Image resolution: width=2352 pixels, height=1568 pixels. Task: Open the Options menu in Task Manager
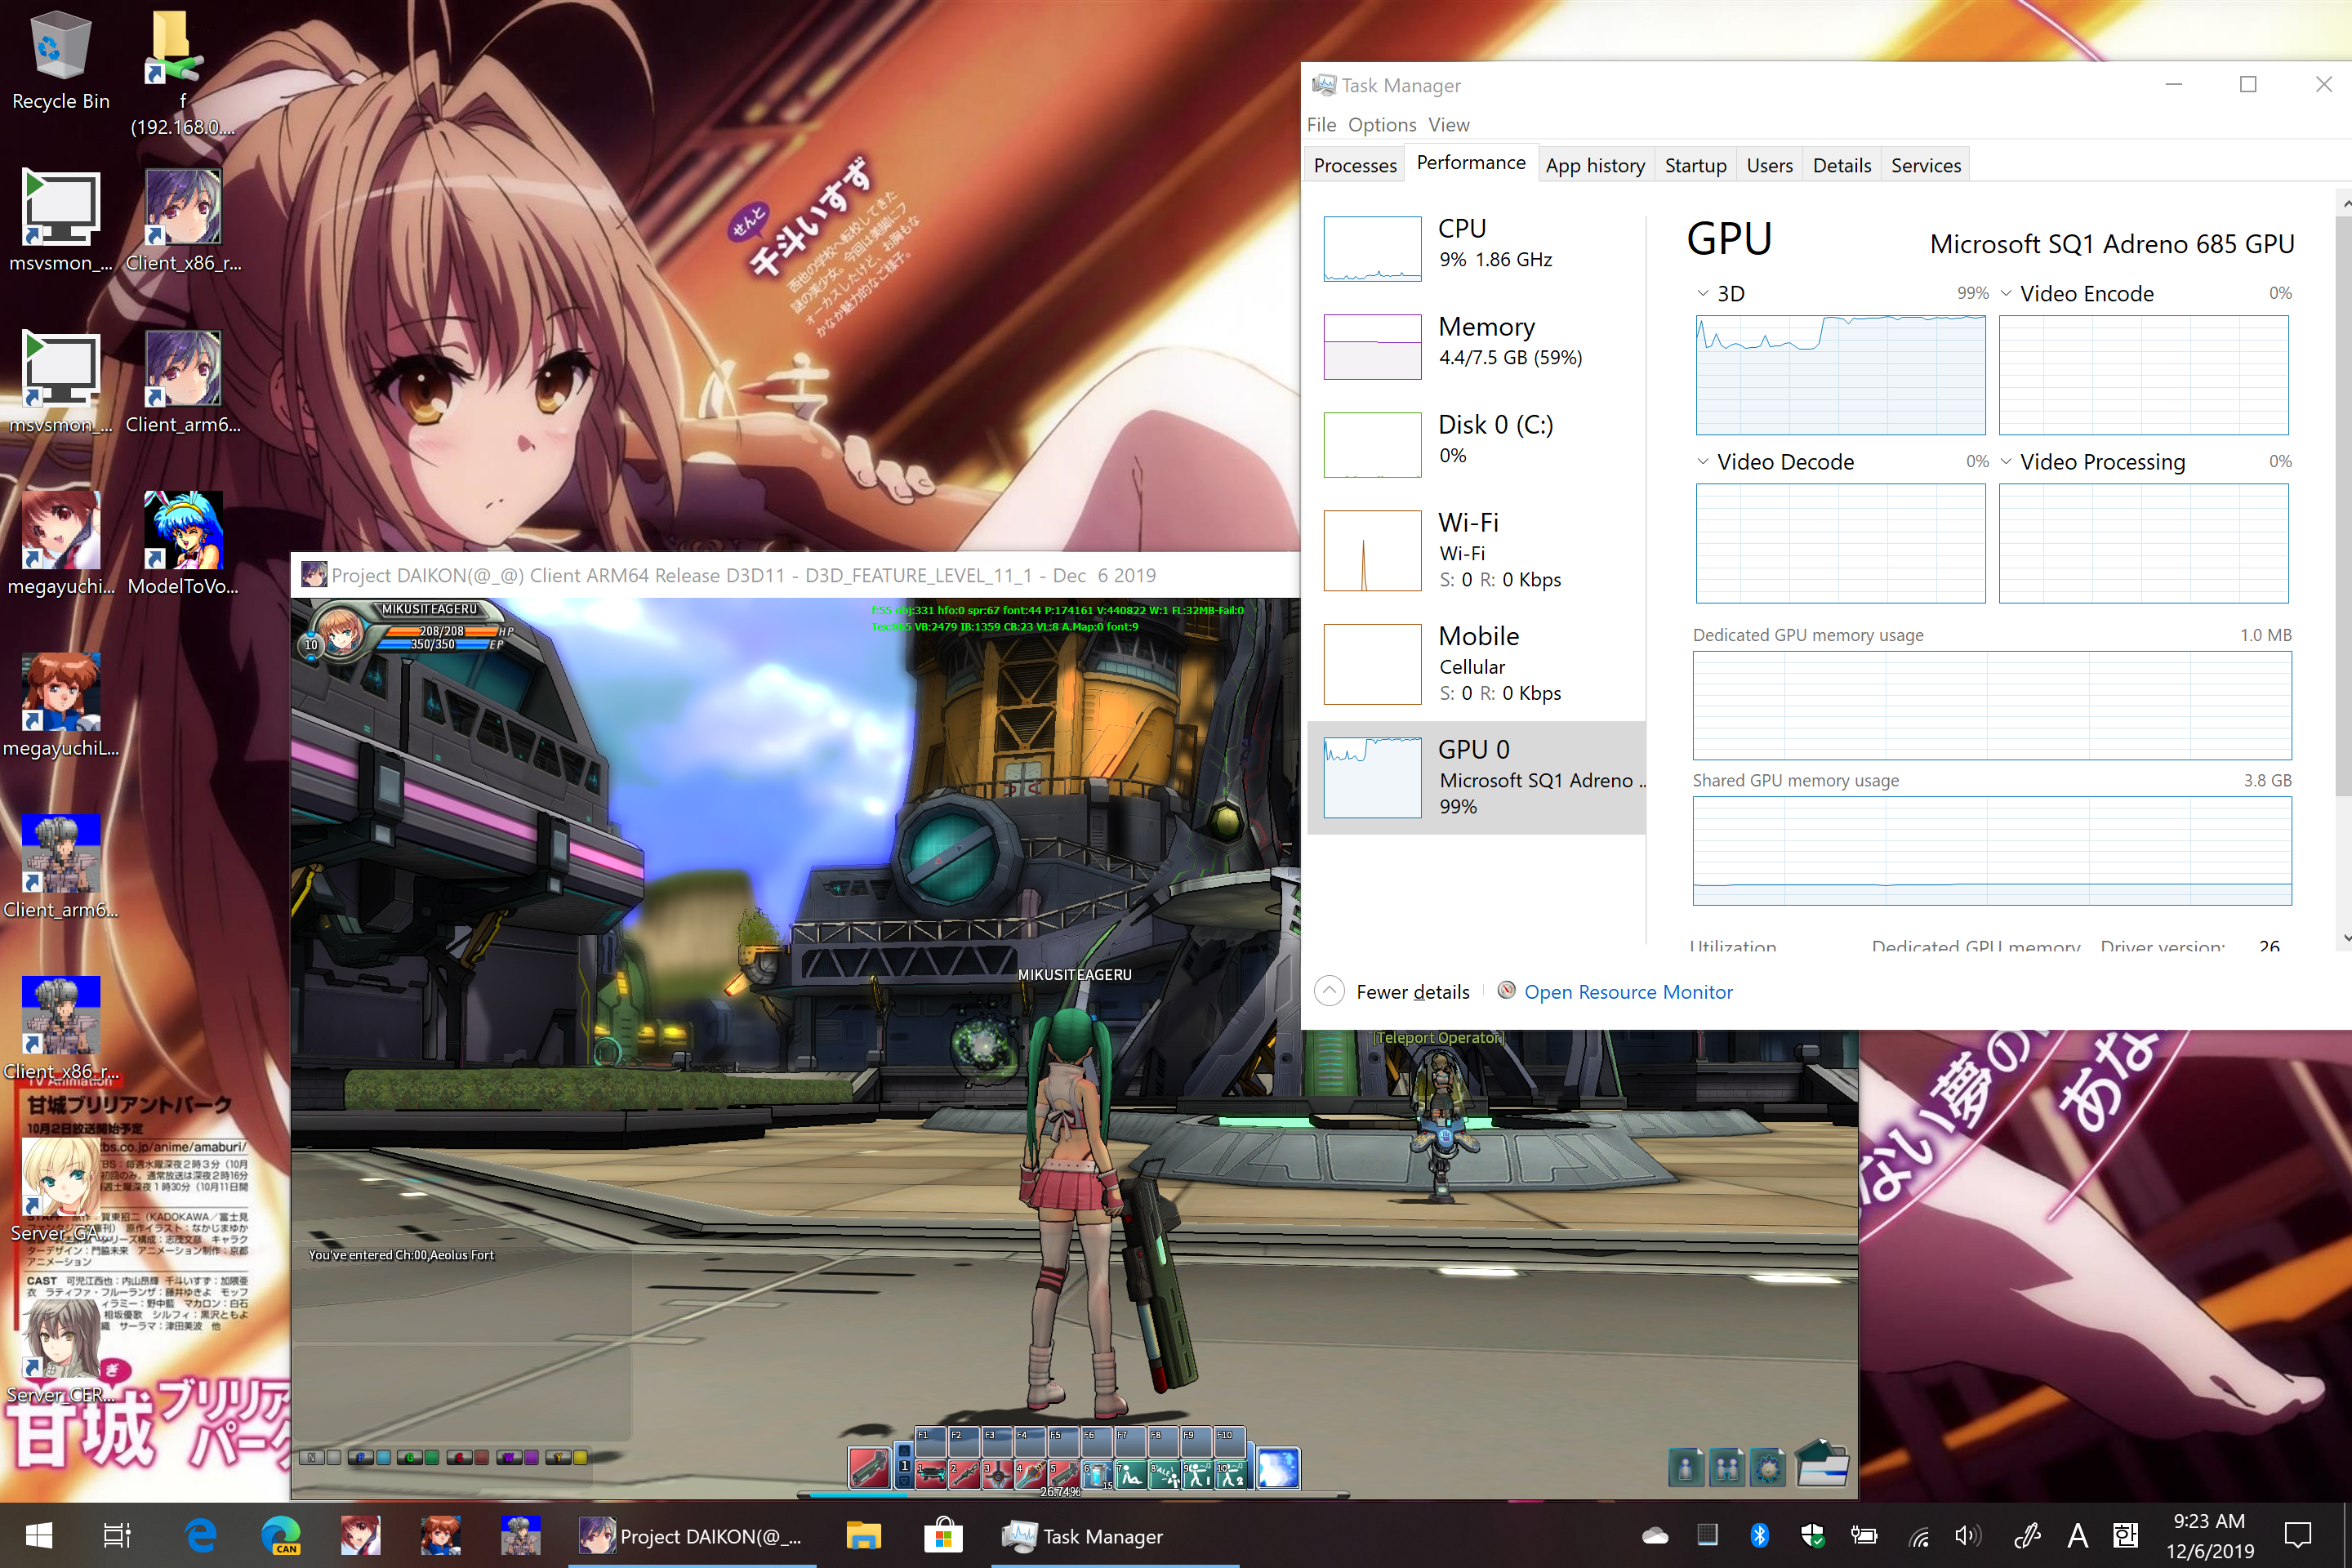coord(1381,125)
